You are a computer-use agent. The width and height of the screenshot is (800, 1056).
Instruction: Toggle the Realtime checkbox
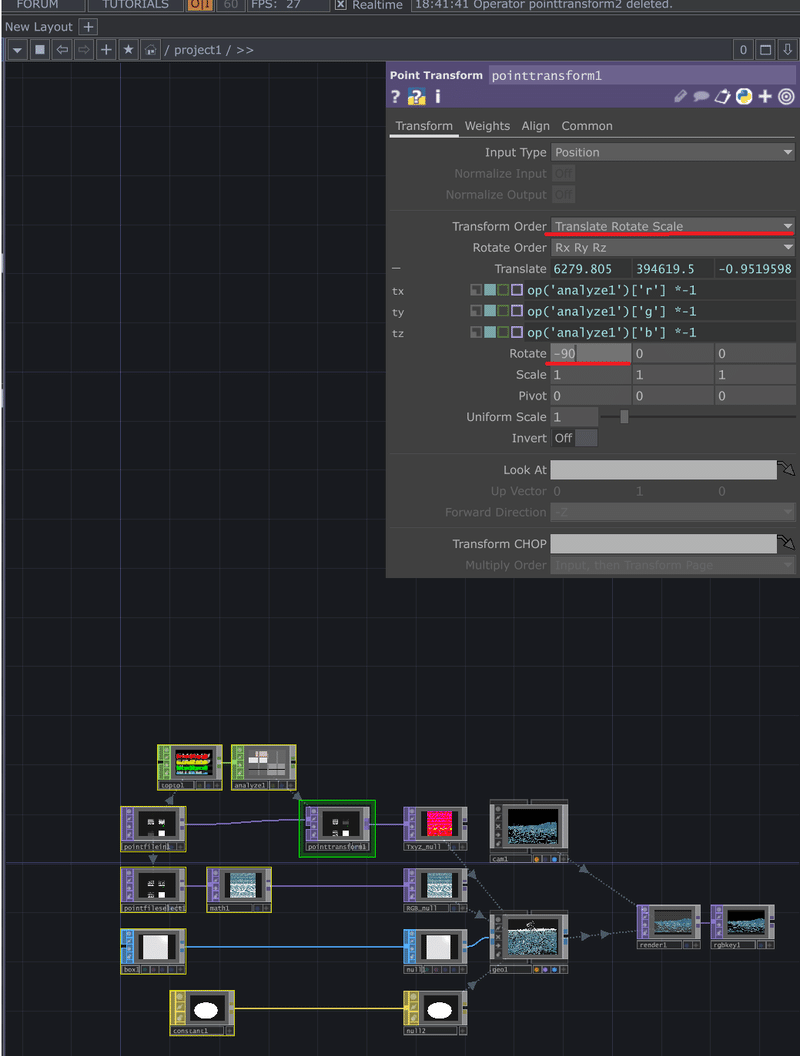click(x=341, y=5)
